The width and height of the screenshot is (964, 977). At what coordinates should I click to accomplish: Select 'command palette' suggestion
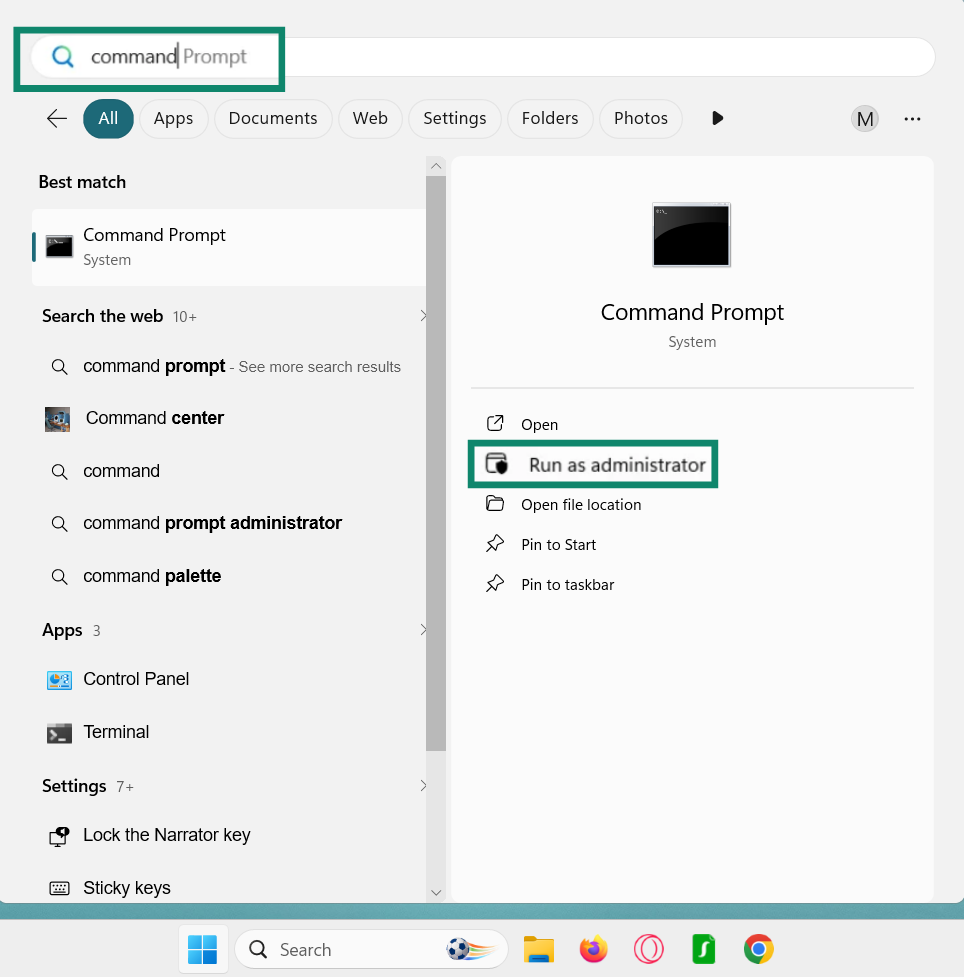coord(229,576)
